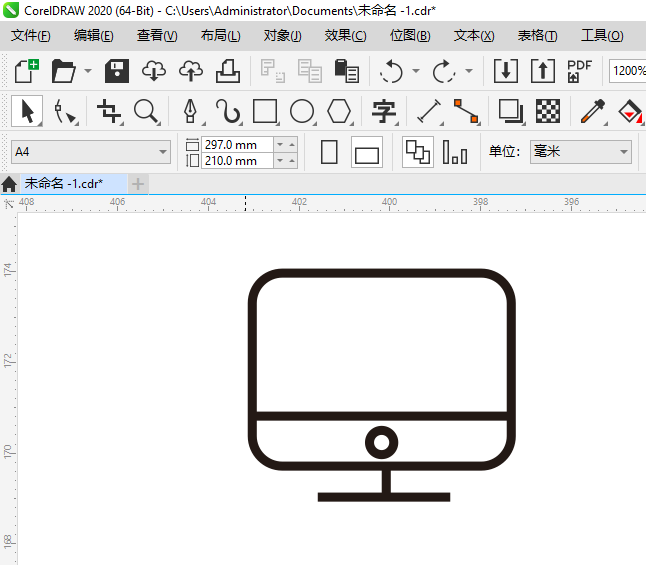Open the 效果(C) menu
Viewport: 646px width, 565px height.
click(x=345, y=35)
